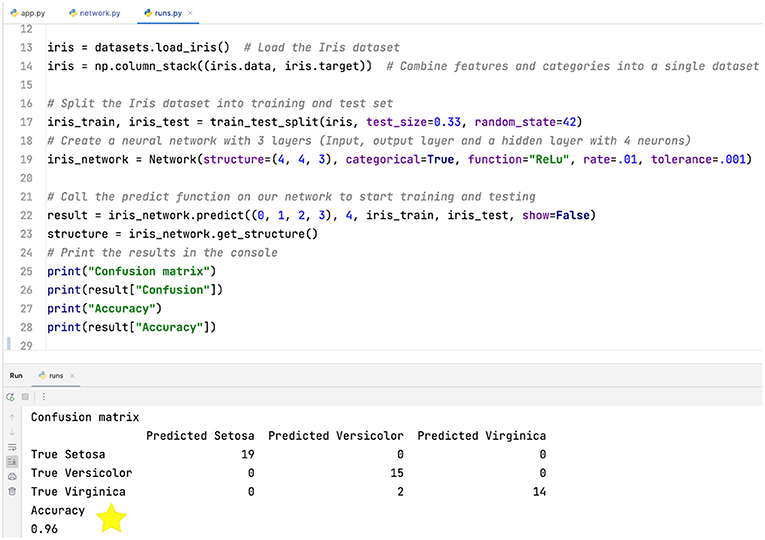Image resolution: width=765 pixels, height=540 pixels.
Task: Click line number 13 in the gutter
Action: pyautogui.click(x=26, y=48)
